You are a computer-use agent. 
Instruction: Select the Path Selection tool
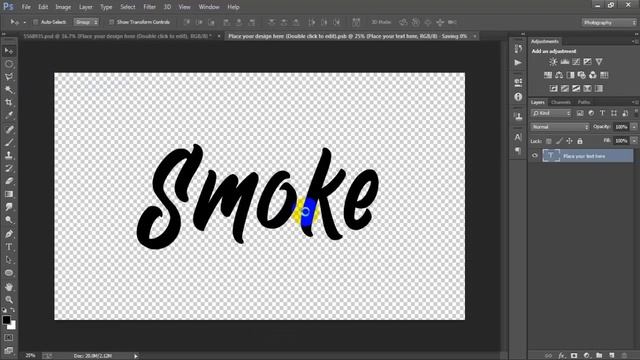[x=9, y=260]
